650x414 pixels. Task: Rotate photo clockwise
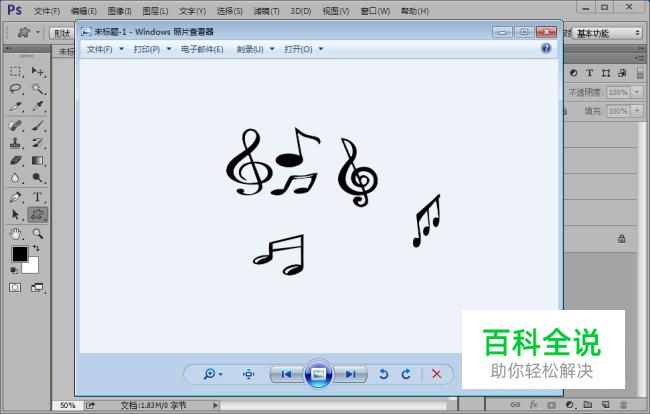pos(406,374)
